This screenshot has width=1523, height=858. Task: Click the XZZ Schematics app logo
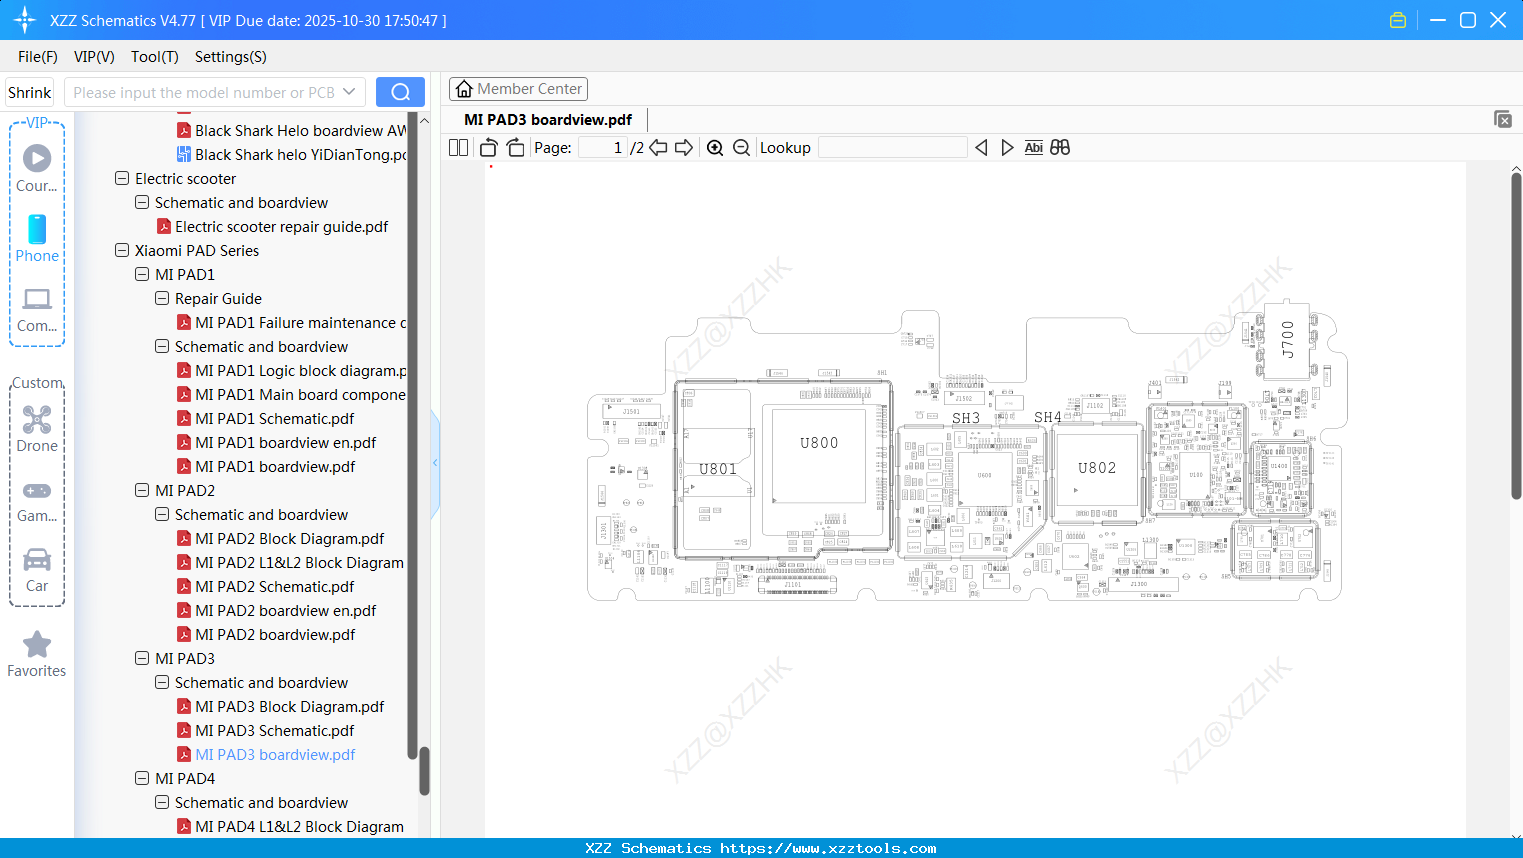pos(25,20)
